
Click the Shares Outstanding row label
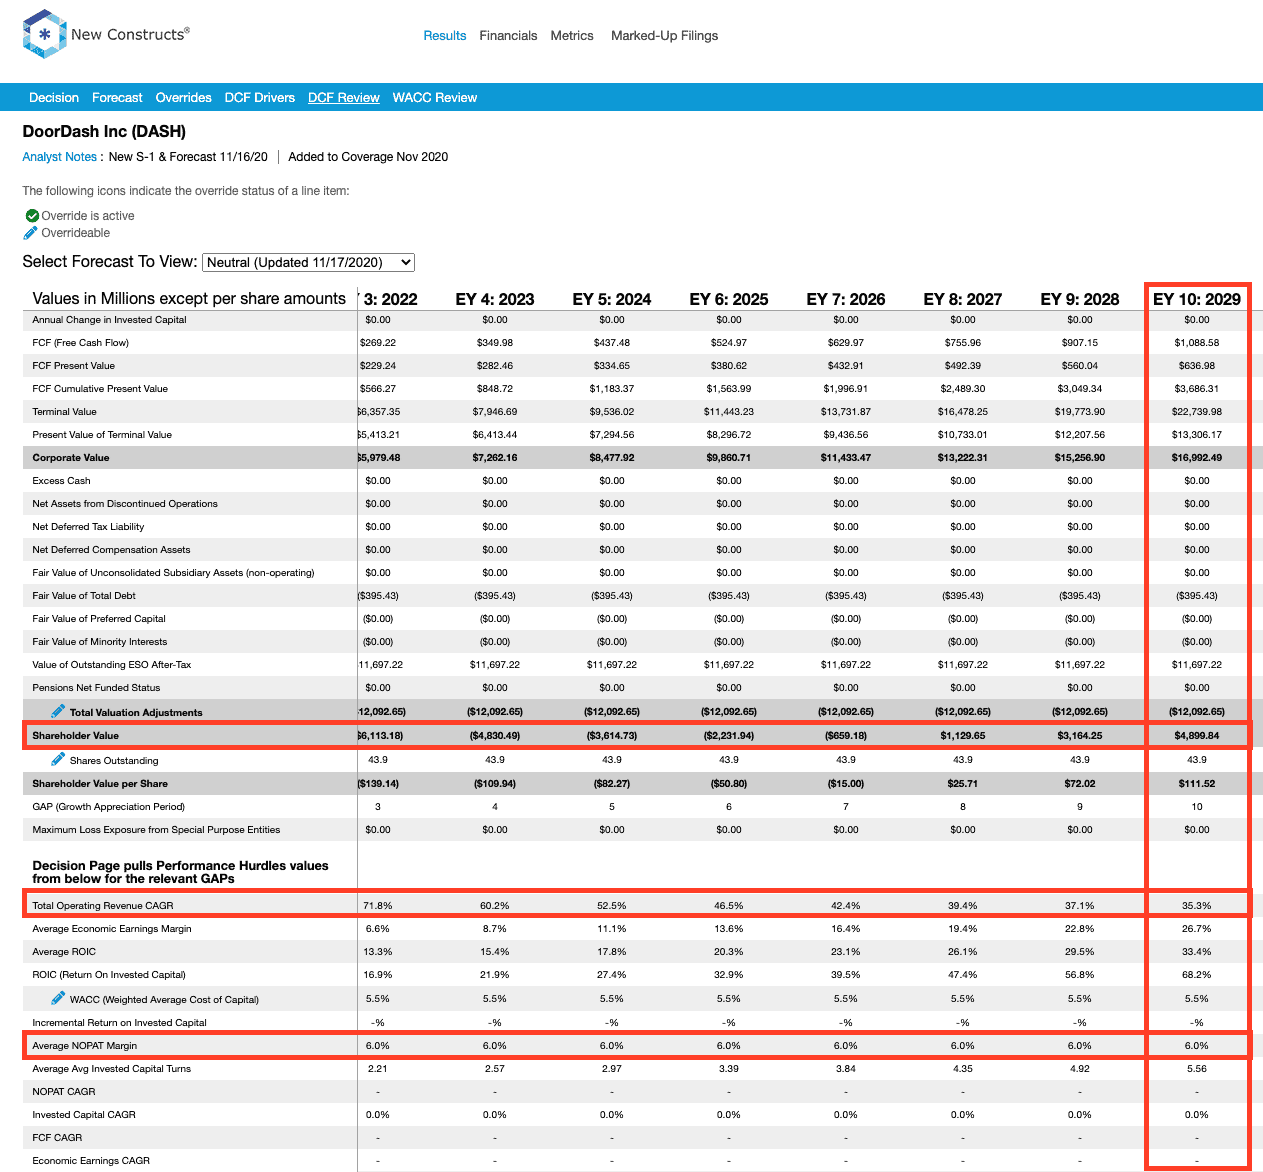click(114, 761)
